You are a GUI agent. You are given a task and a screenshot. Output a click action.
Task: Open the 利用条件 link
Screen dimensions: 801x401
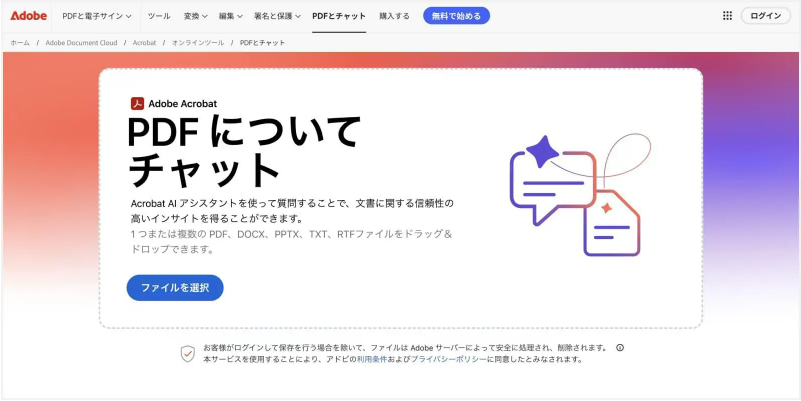[x=371, y=359]
